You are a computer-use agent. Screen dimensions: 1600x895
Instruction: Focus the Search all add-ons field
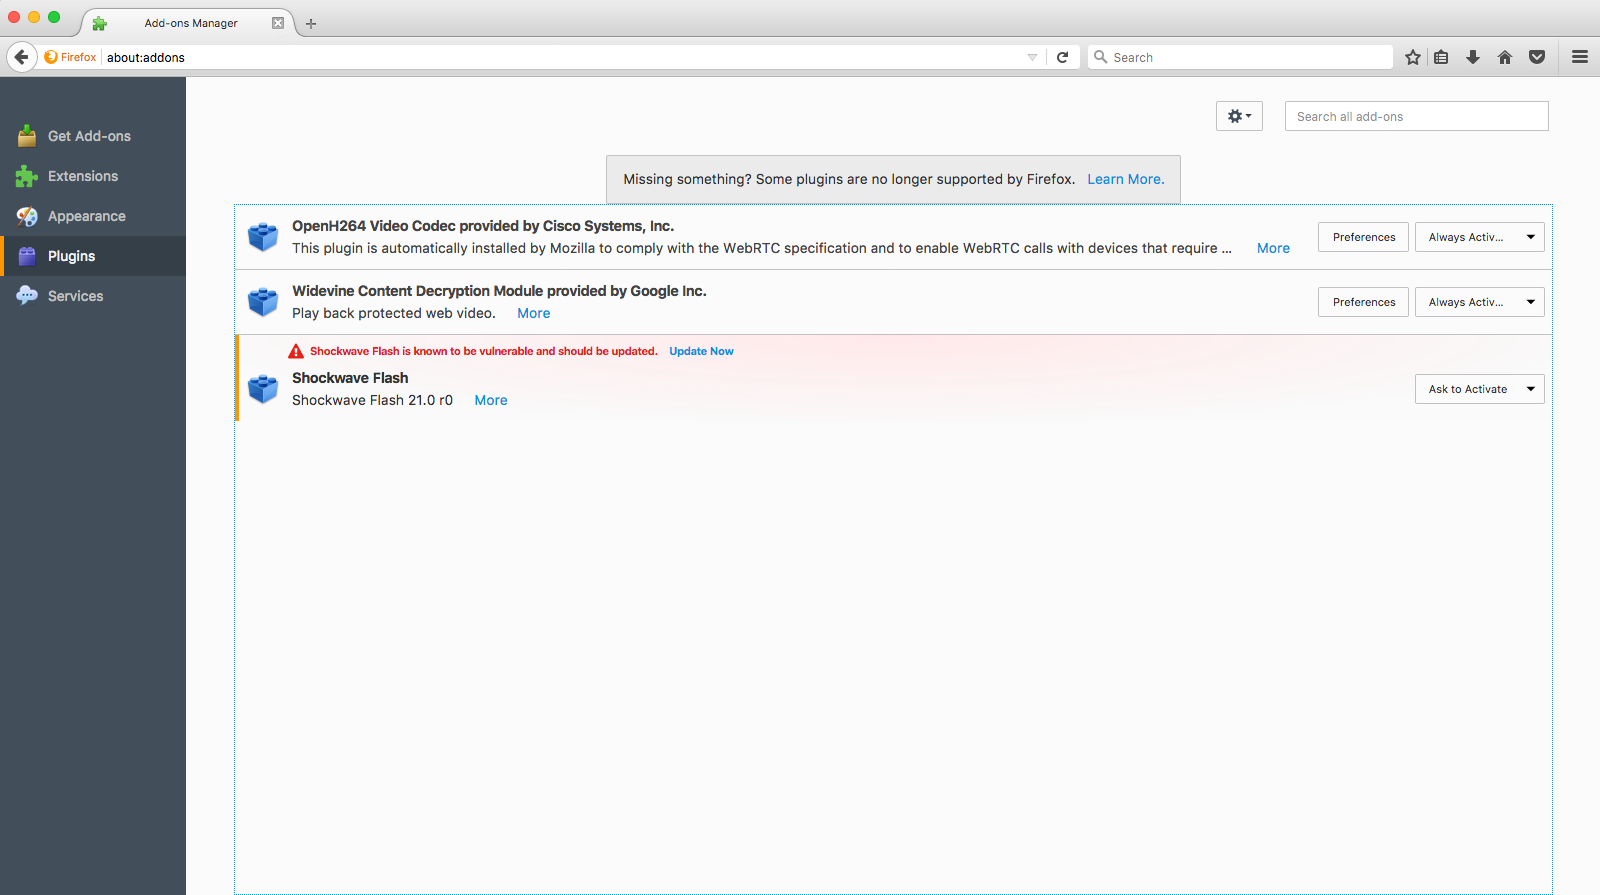(x=1416, y=116)
